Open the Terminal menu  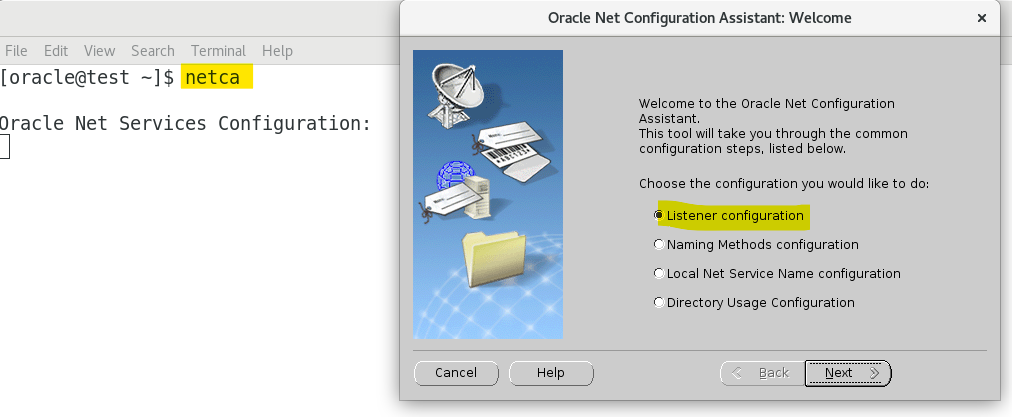click(x=218, y=50)
